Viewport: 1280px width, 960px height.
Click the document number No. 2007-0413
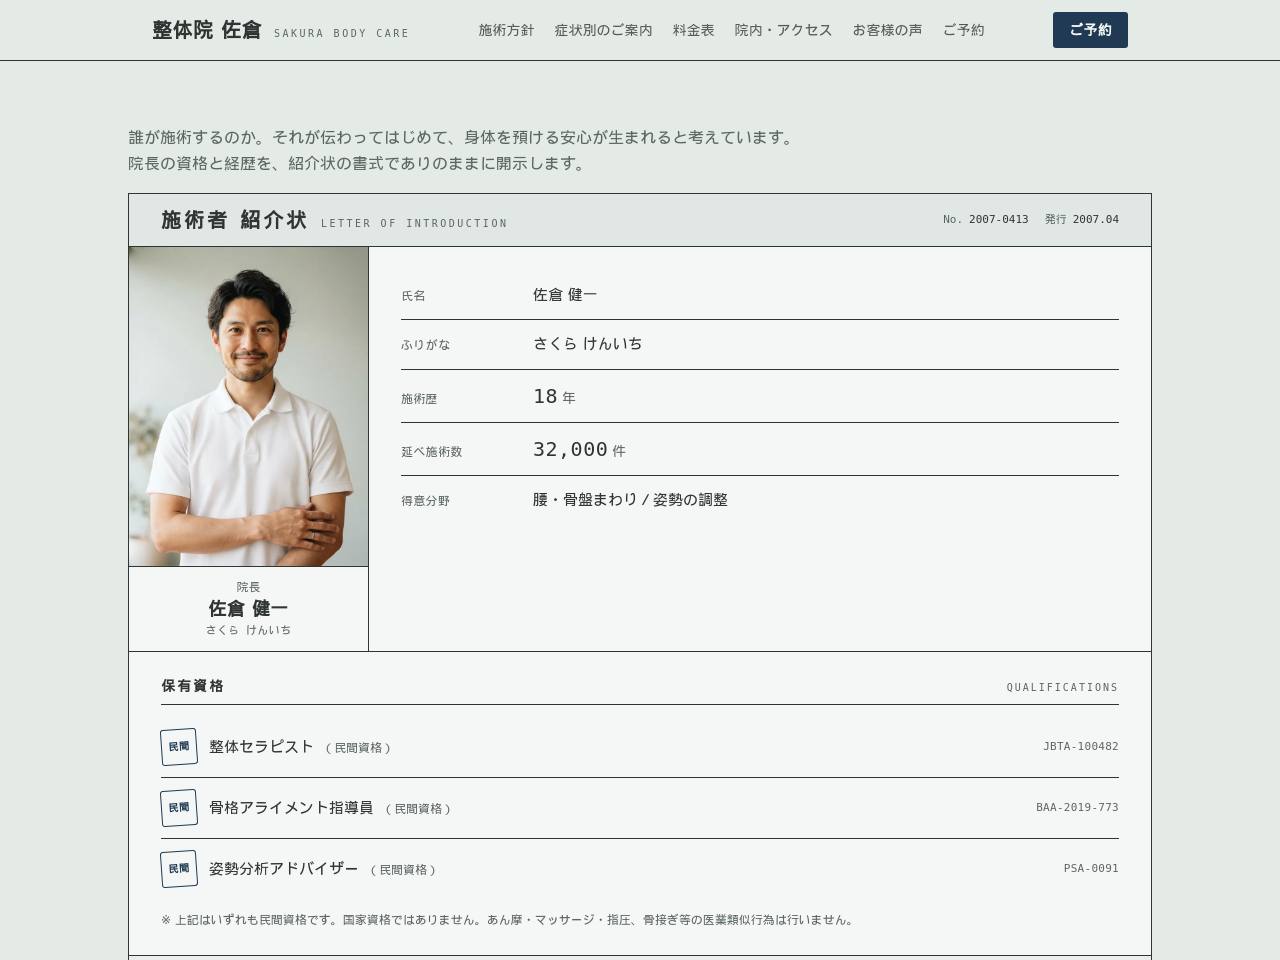click(x=985, y=219)
